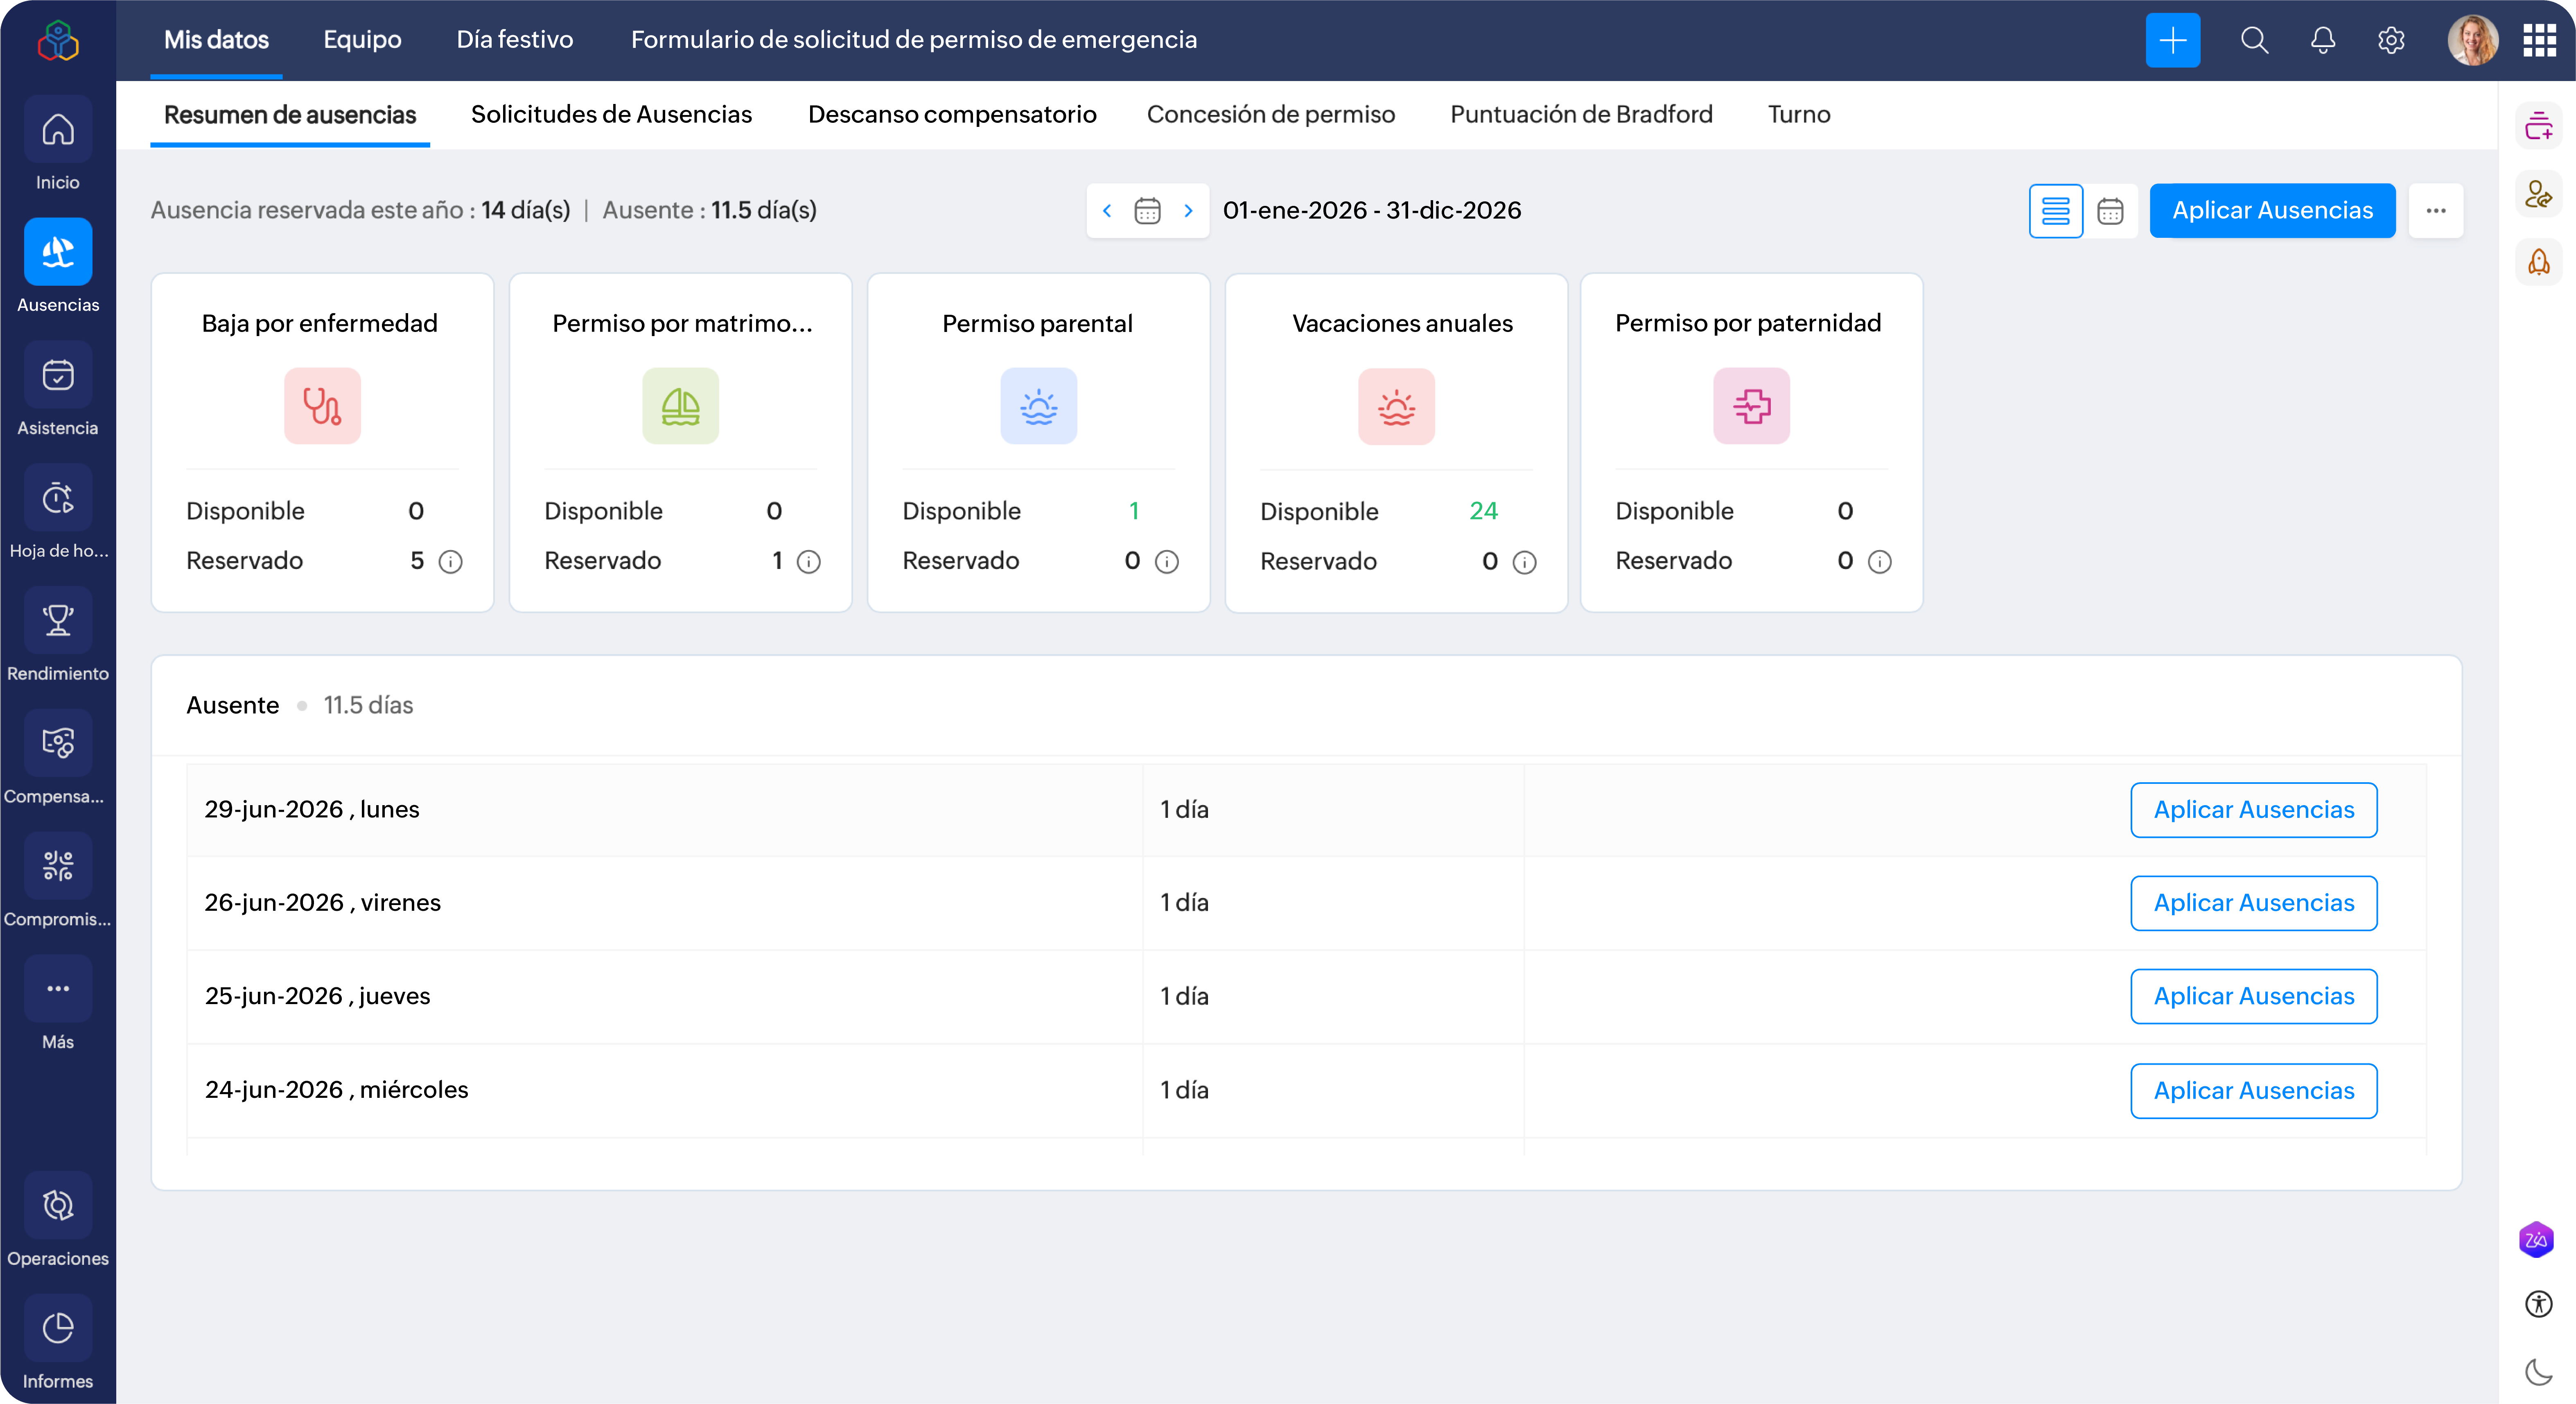Click the Vacaciones anuales available value 24
The image size is (2576, 1404).
[1483, 511]
